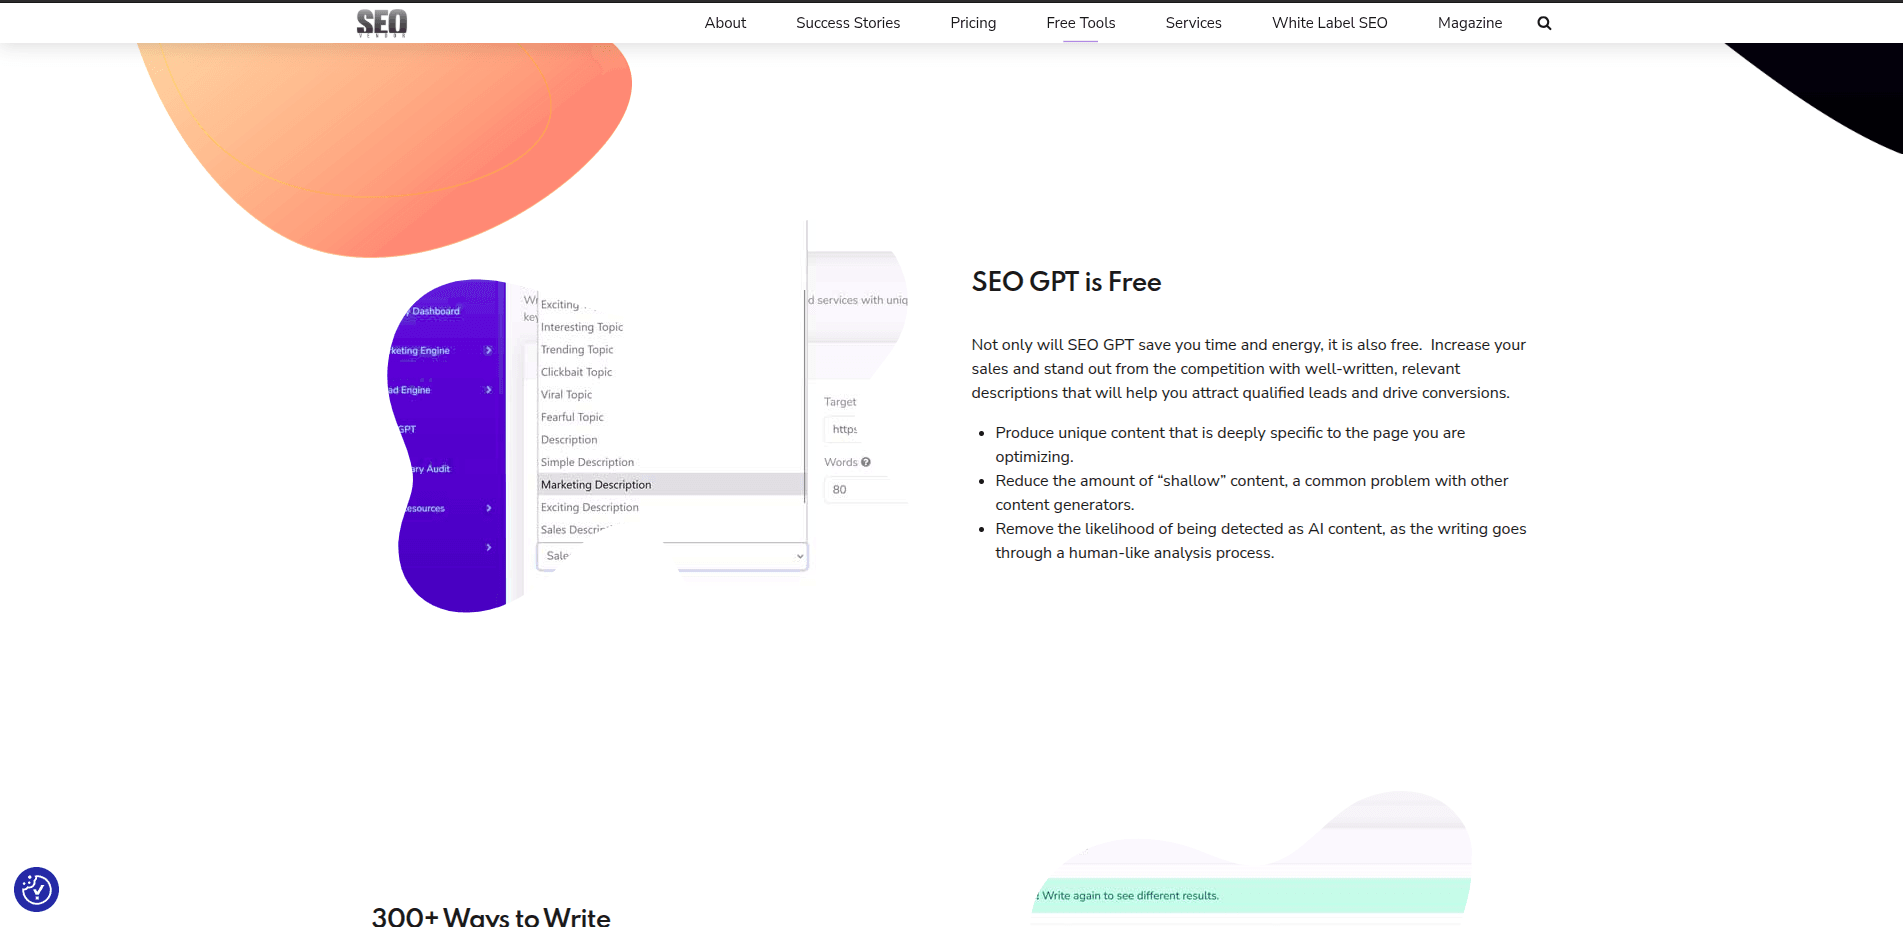Click the bullet 'Produce unique content'
This screenshot has width=1903, height=927.
1230,445
